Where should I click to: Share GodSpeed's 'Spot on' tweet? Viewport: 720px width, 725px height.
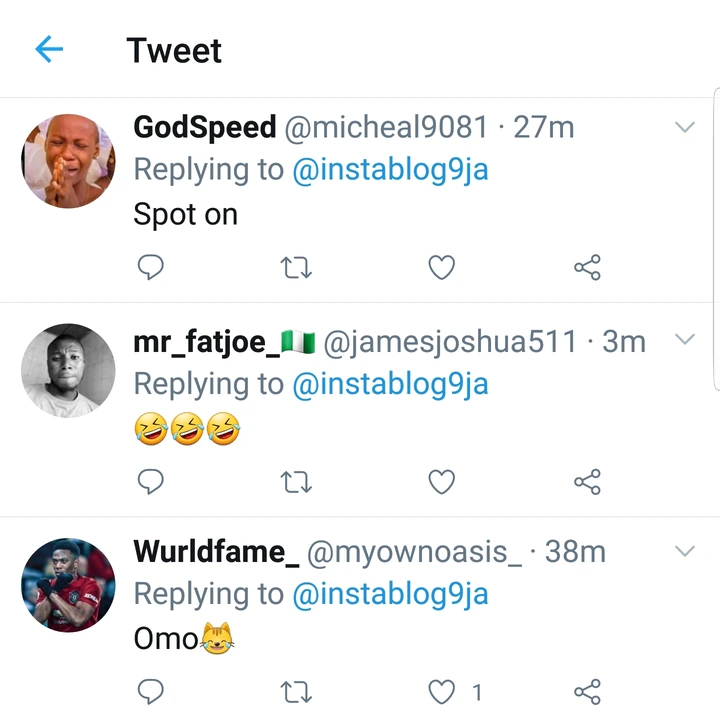[x=587, y=267]
